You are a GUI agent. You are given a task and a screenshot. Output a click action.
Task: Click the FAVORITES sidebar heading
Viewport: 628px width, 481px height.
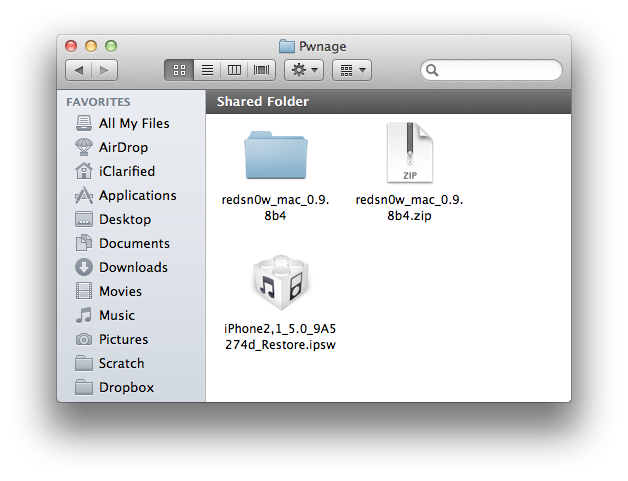(x=98, y=102)
